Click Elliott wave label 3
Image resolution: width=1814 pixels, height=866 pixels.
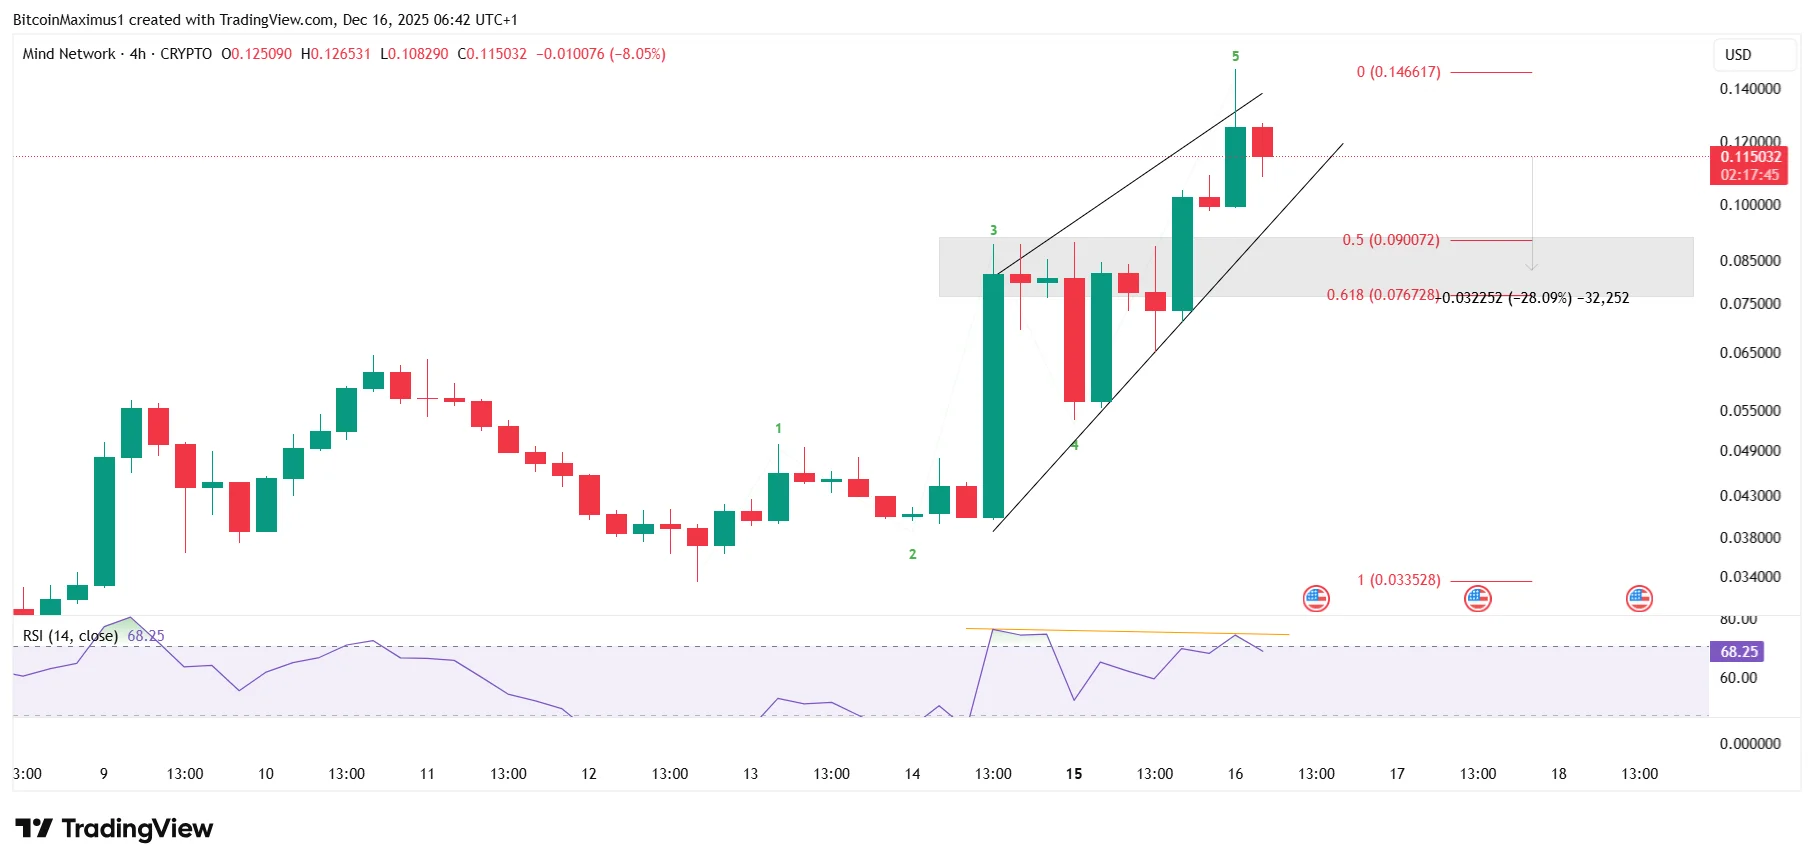tap(993, 231)
